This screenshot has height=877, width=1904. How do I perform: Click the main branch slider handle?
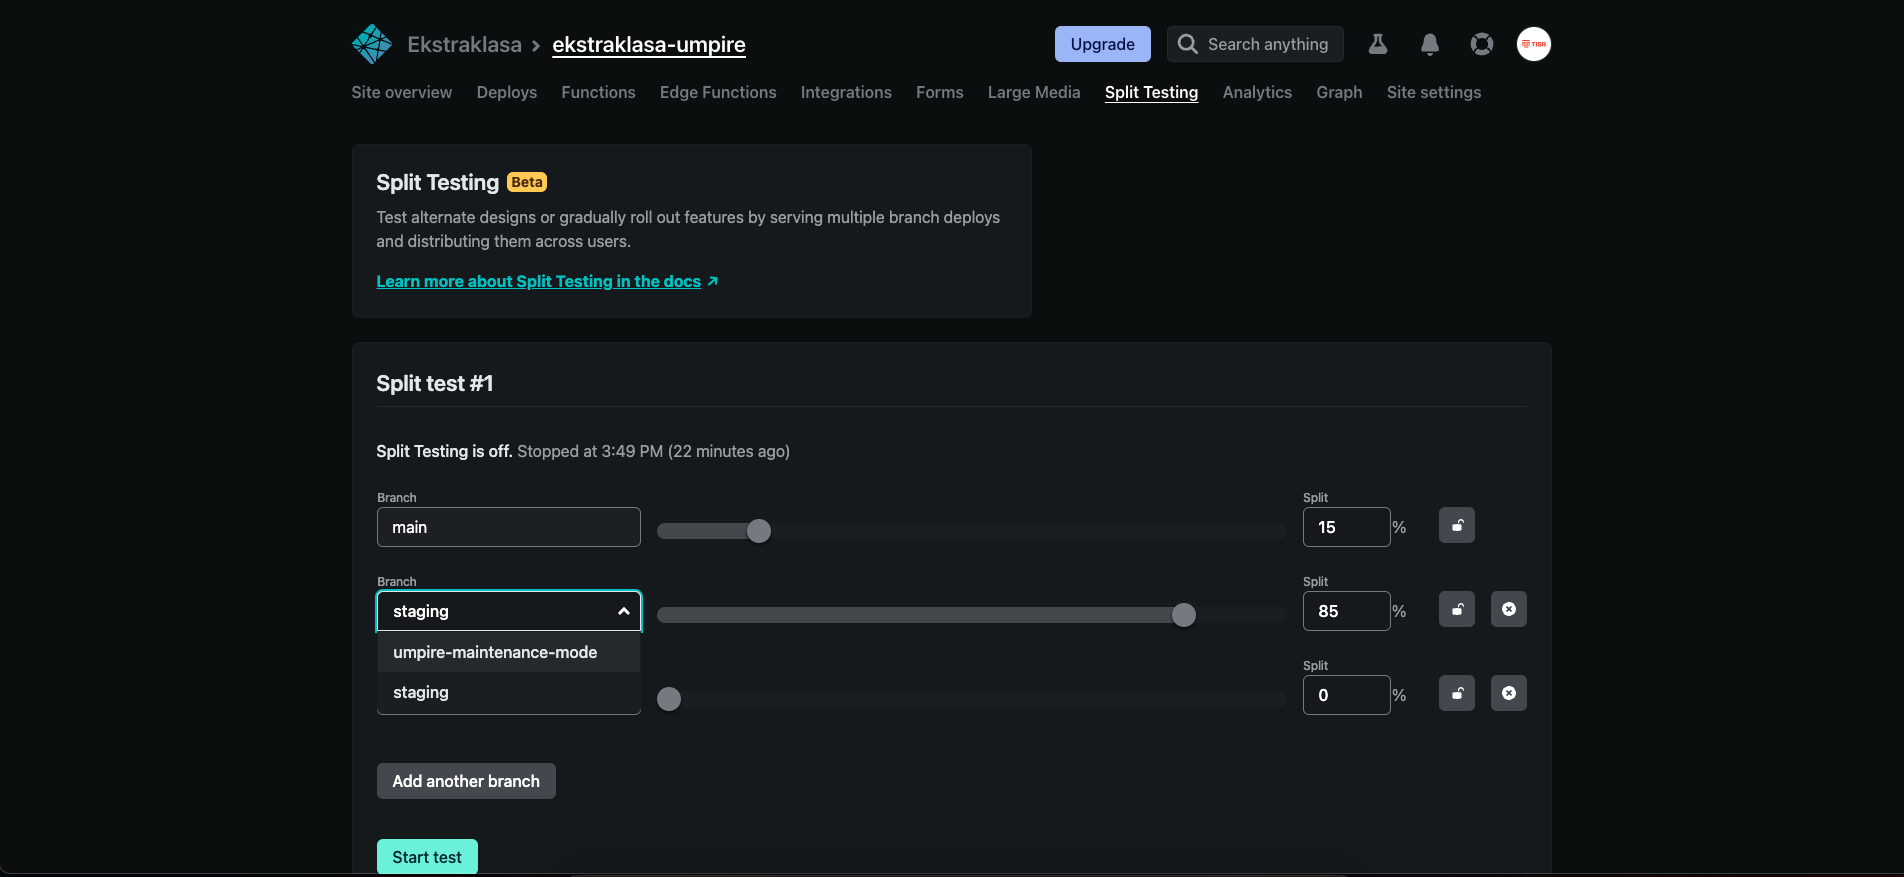click(x=759, y=531)
